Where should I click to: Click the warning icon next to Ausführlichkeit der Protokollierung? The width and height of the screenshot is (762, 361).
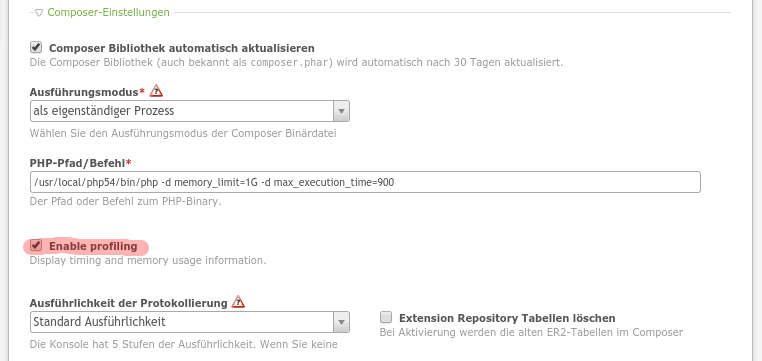pos(238,302)
